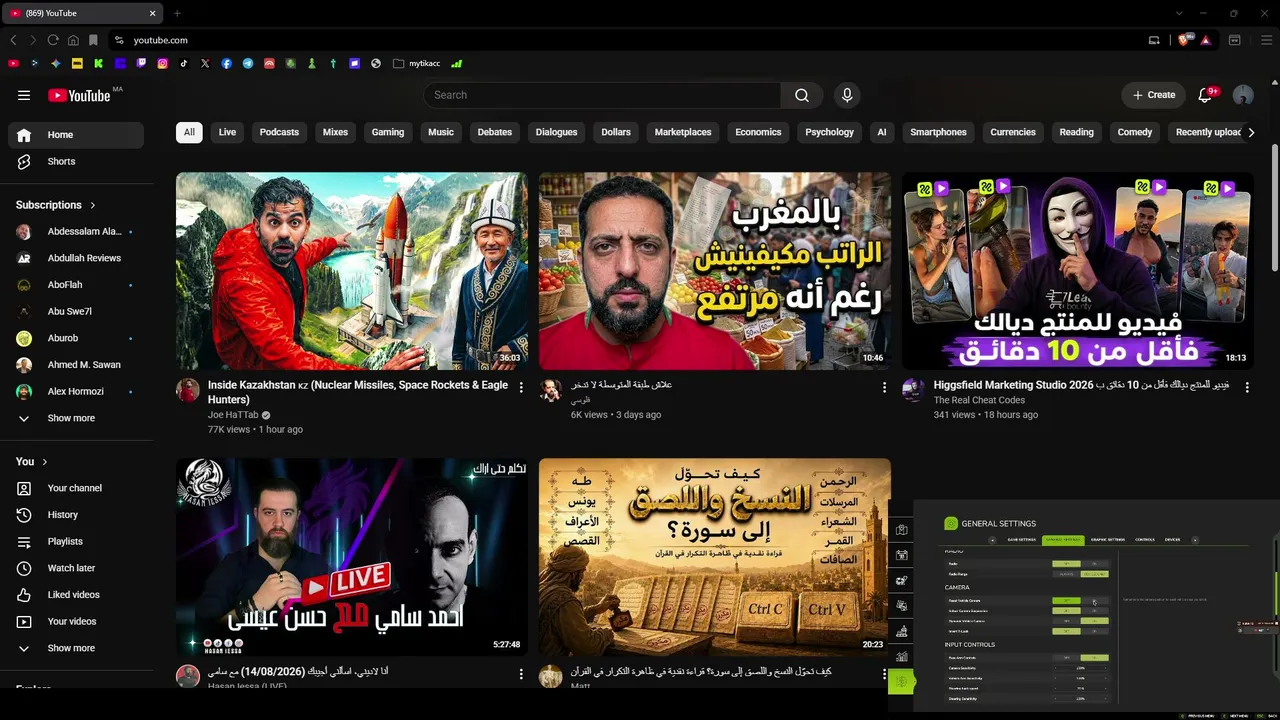Select the Music filter chip
1280x720 pixels.
pyautogui.click(x=441, y=132)
